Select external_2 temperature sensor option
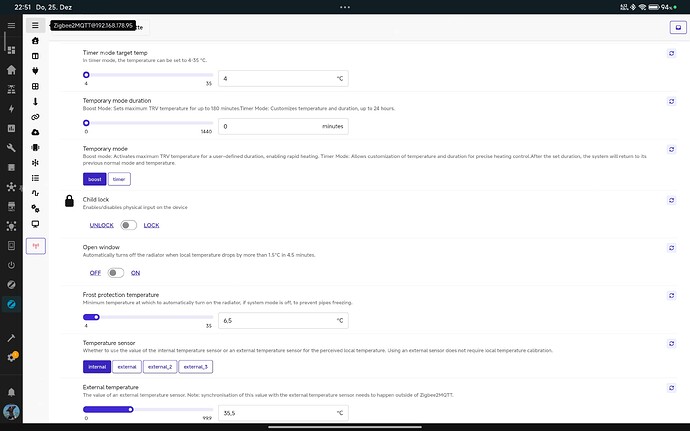The height and width of the screenshot is (431, 690). pos(160,367)
